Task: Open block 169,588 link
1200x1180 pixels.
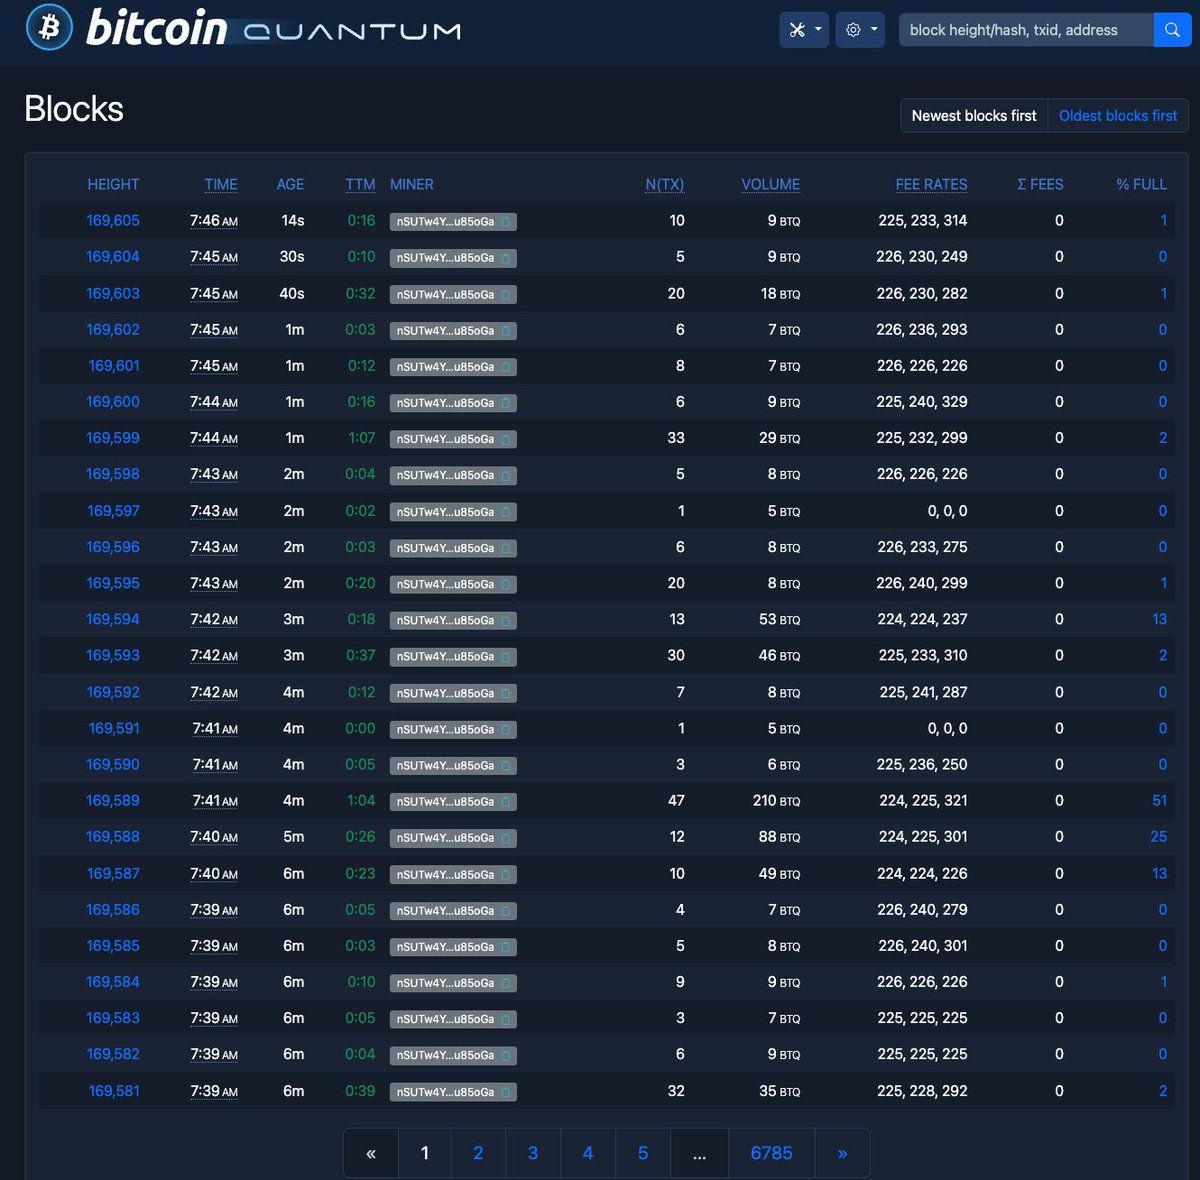Action: pyautogui.click(x=113, y=837)
